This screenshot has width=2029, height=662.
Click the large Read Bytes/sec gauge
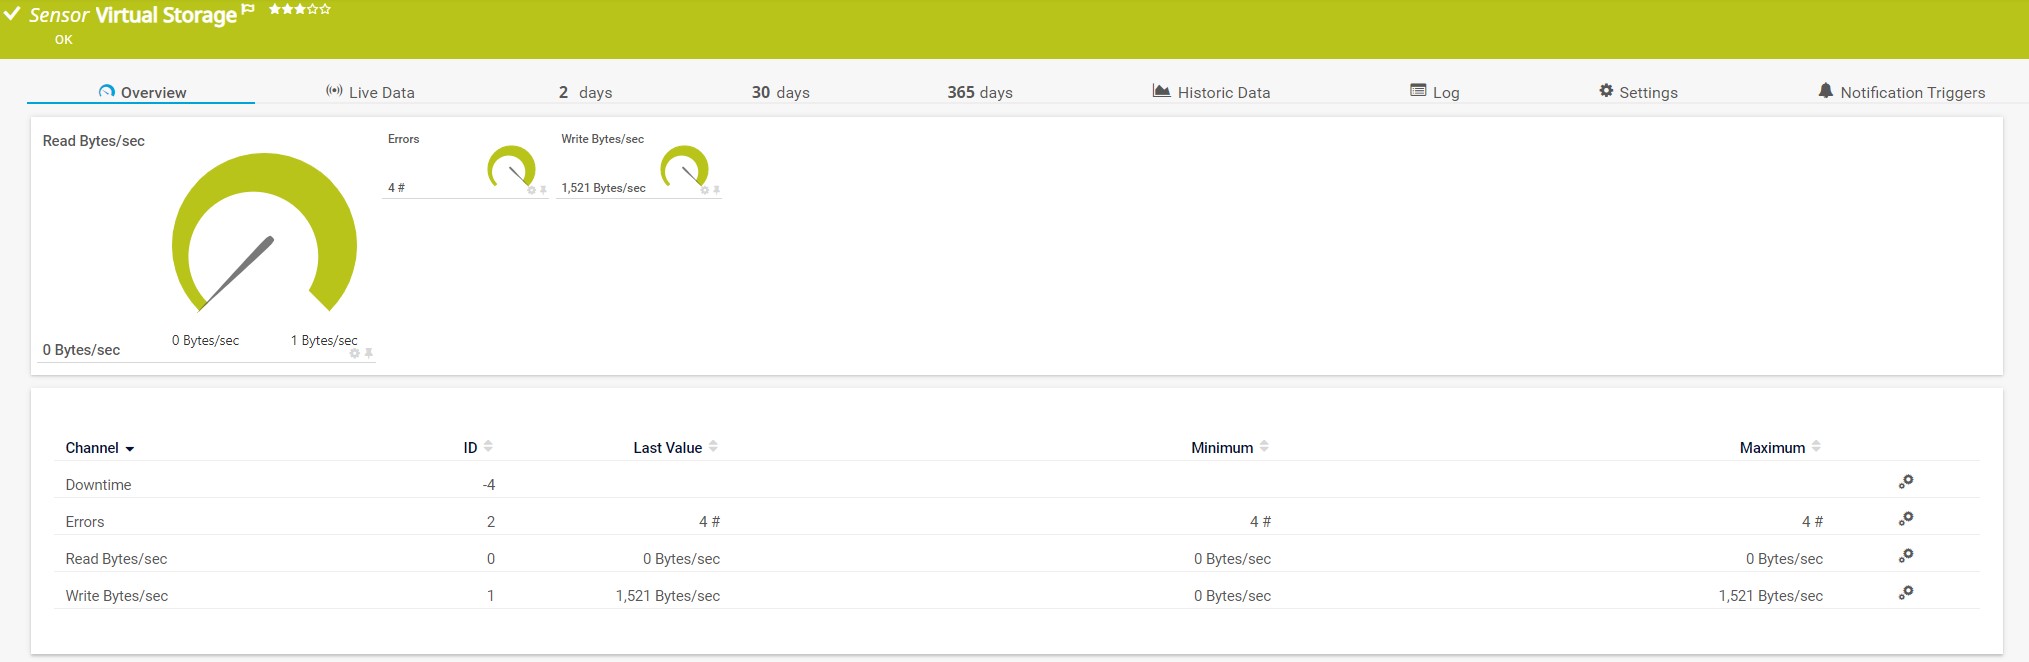[x=264, y=240]
